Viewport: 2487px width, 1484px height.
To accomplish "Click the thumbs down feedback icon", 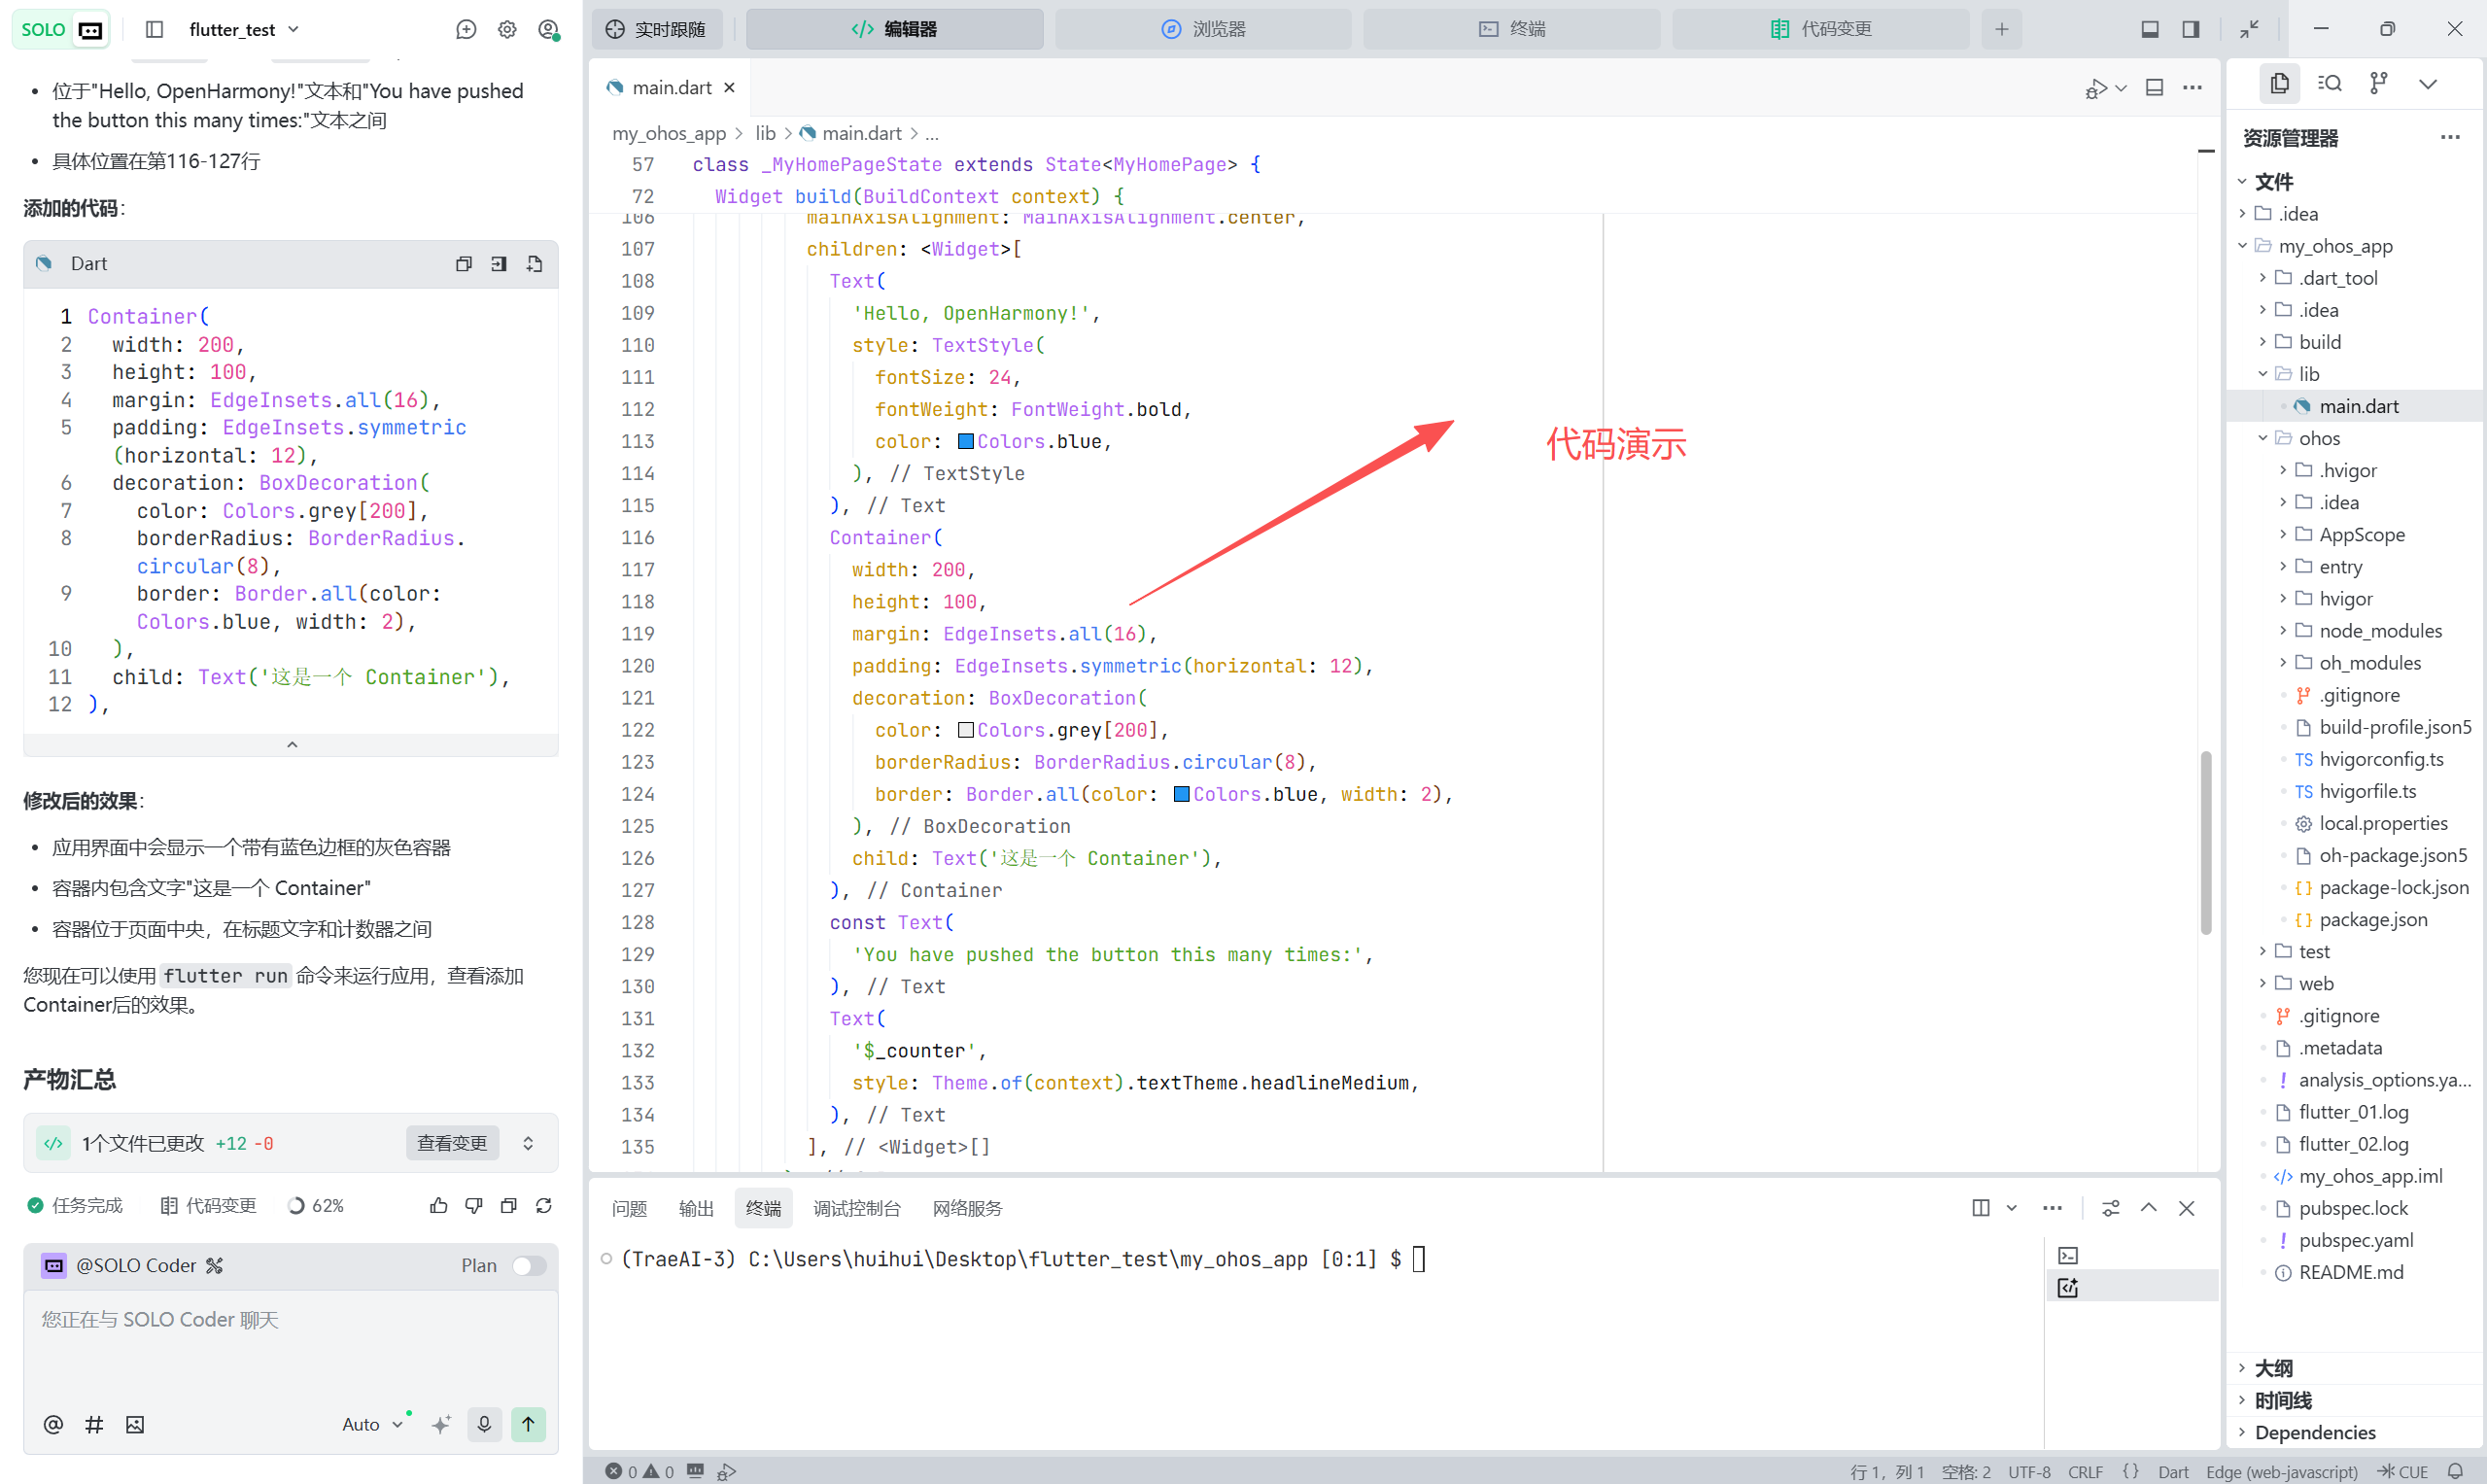I will pyautogui.click(x=474, y=1206).
